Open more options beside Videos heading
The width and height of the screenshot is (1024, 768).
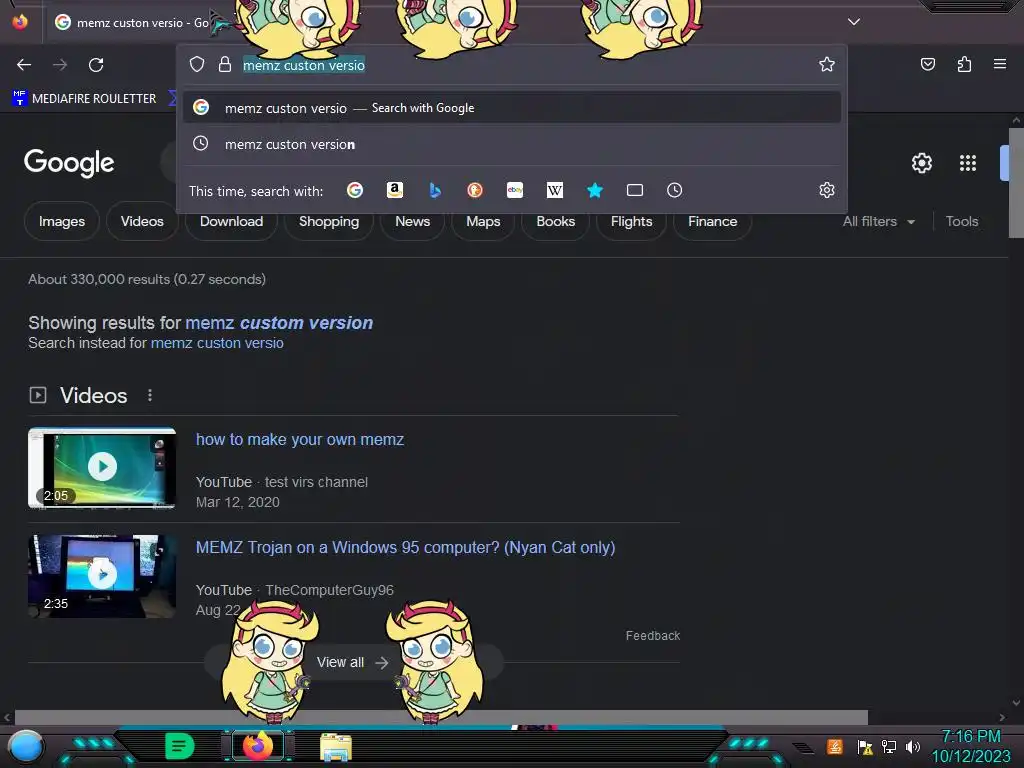click(150, 395)
